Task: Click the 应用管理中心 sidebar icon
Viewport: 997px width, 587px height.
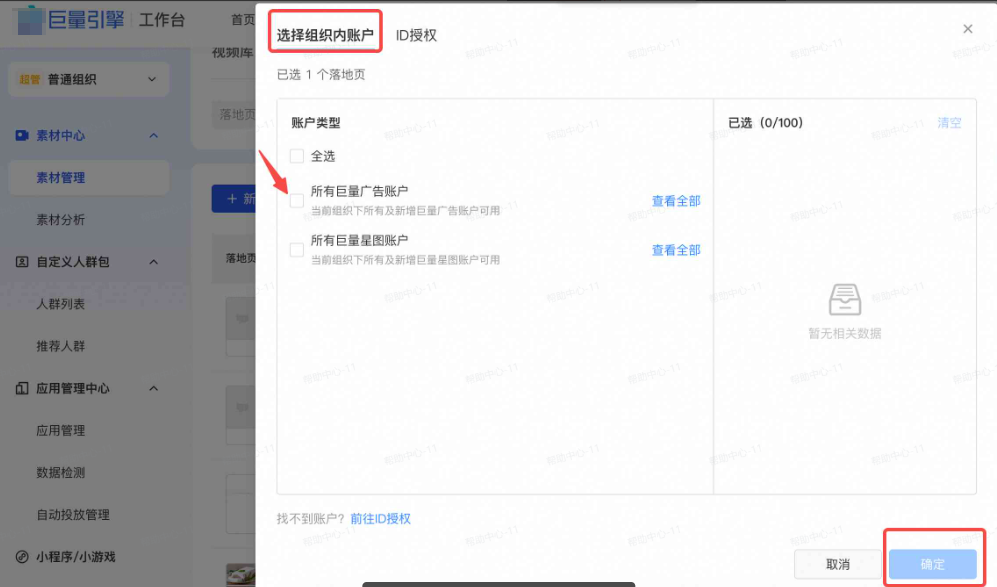Action: coord(22,389)
